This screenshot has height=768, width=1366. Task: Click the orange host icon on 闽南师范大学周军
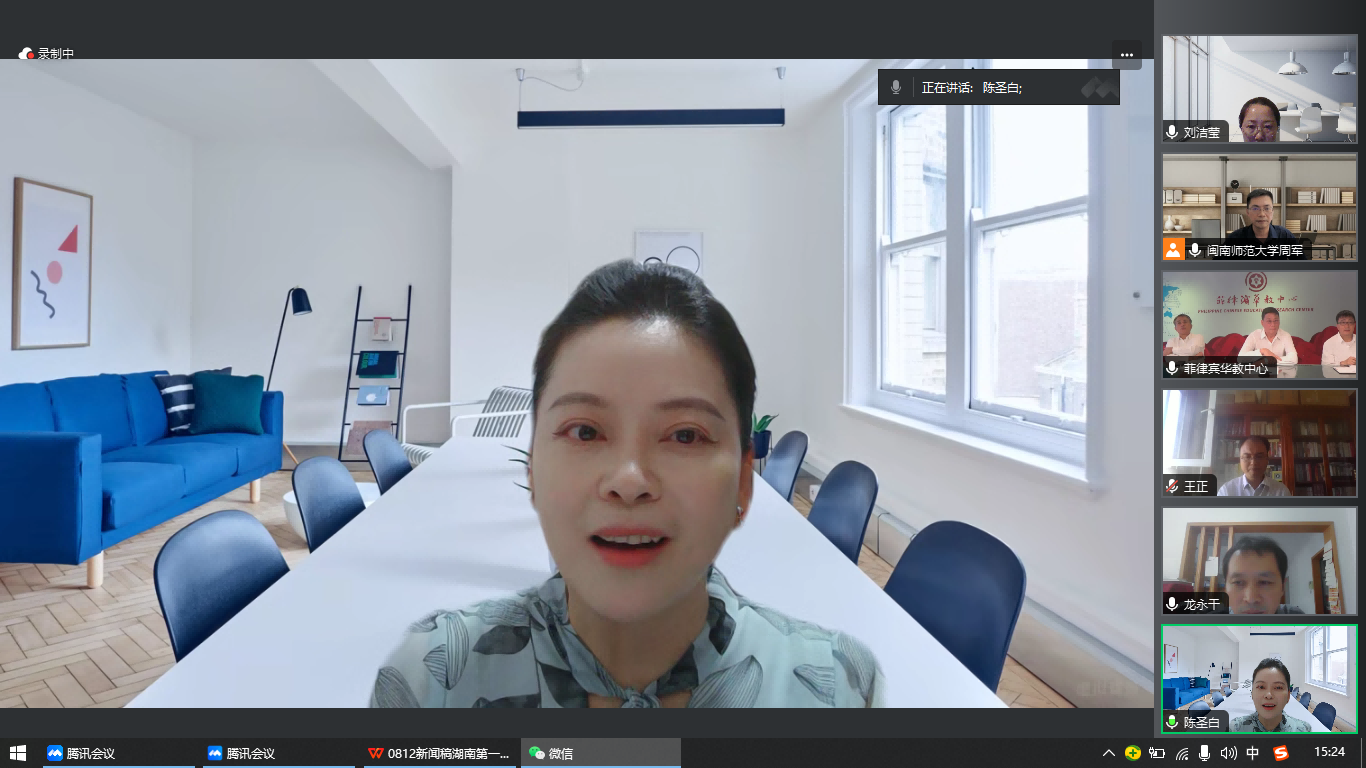1173,250
